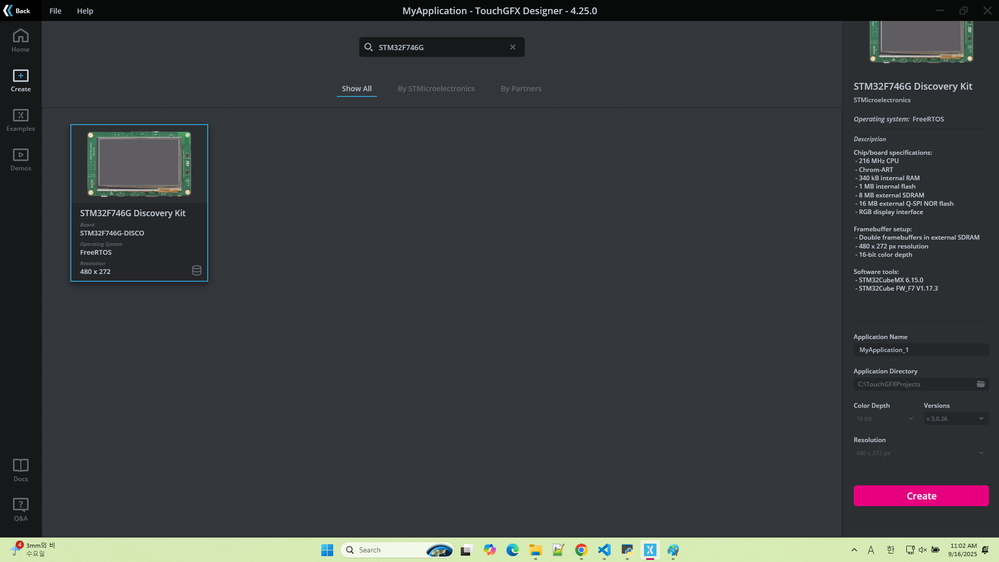Viewport: 999px width, 562px height.
Task: Open the Docs link in sidebar
Action: (x=20, y=470)
